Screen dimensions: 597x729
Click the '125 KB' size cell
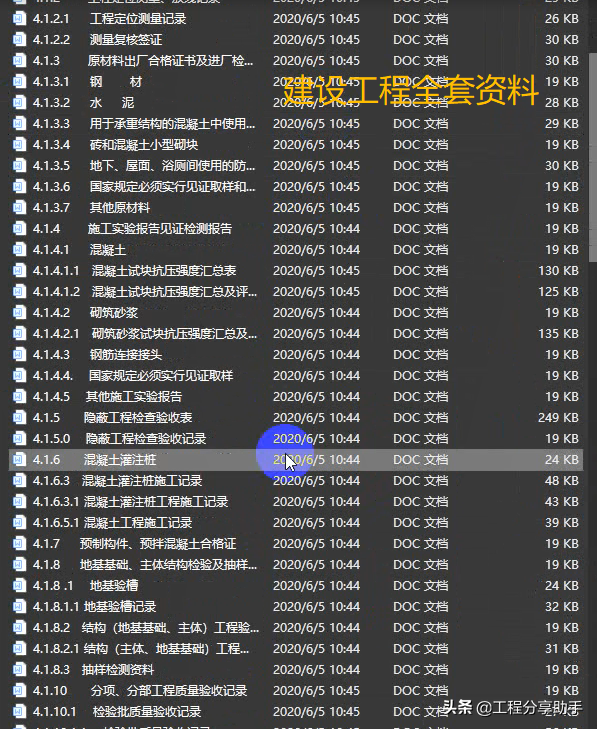(x=558, y=292)
